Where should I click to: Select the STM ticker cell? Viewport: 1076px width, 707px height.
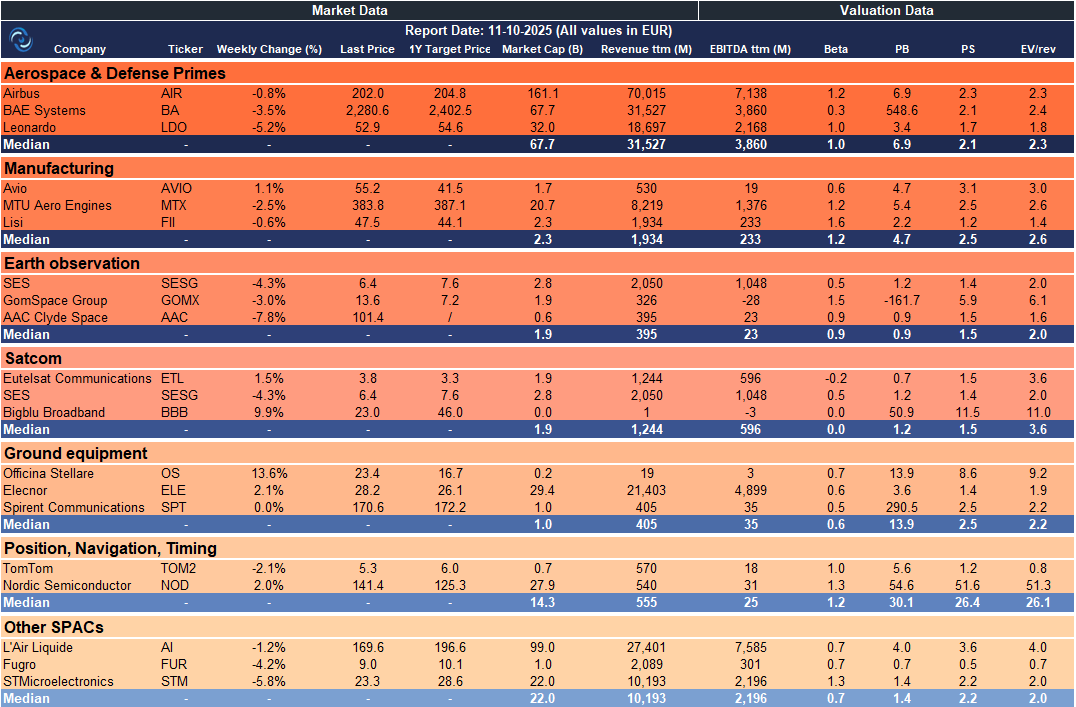pos(174,682)
